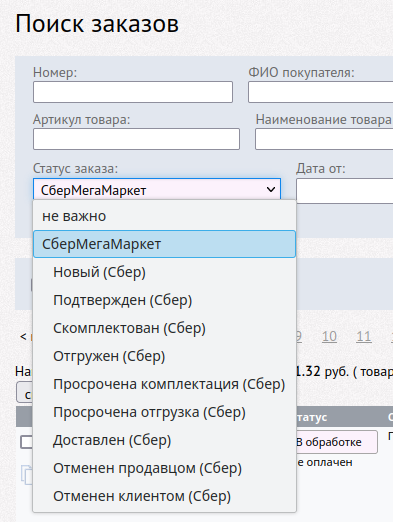
Task: Select Отгружен (Сбер) option
Action: [x=164, y=356]
